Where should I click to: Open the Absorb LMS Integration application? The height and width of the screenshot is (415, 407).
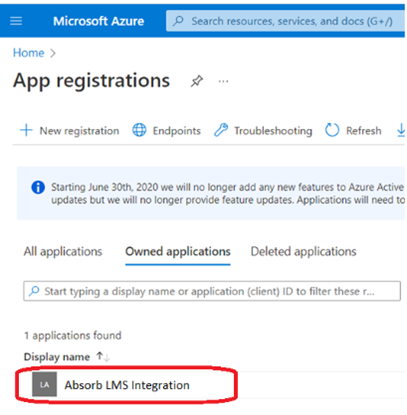(127, 385)
